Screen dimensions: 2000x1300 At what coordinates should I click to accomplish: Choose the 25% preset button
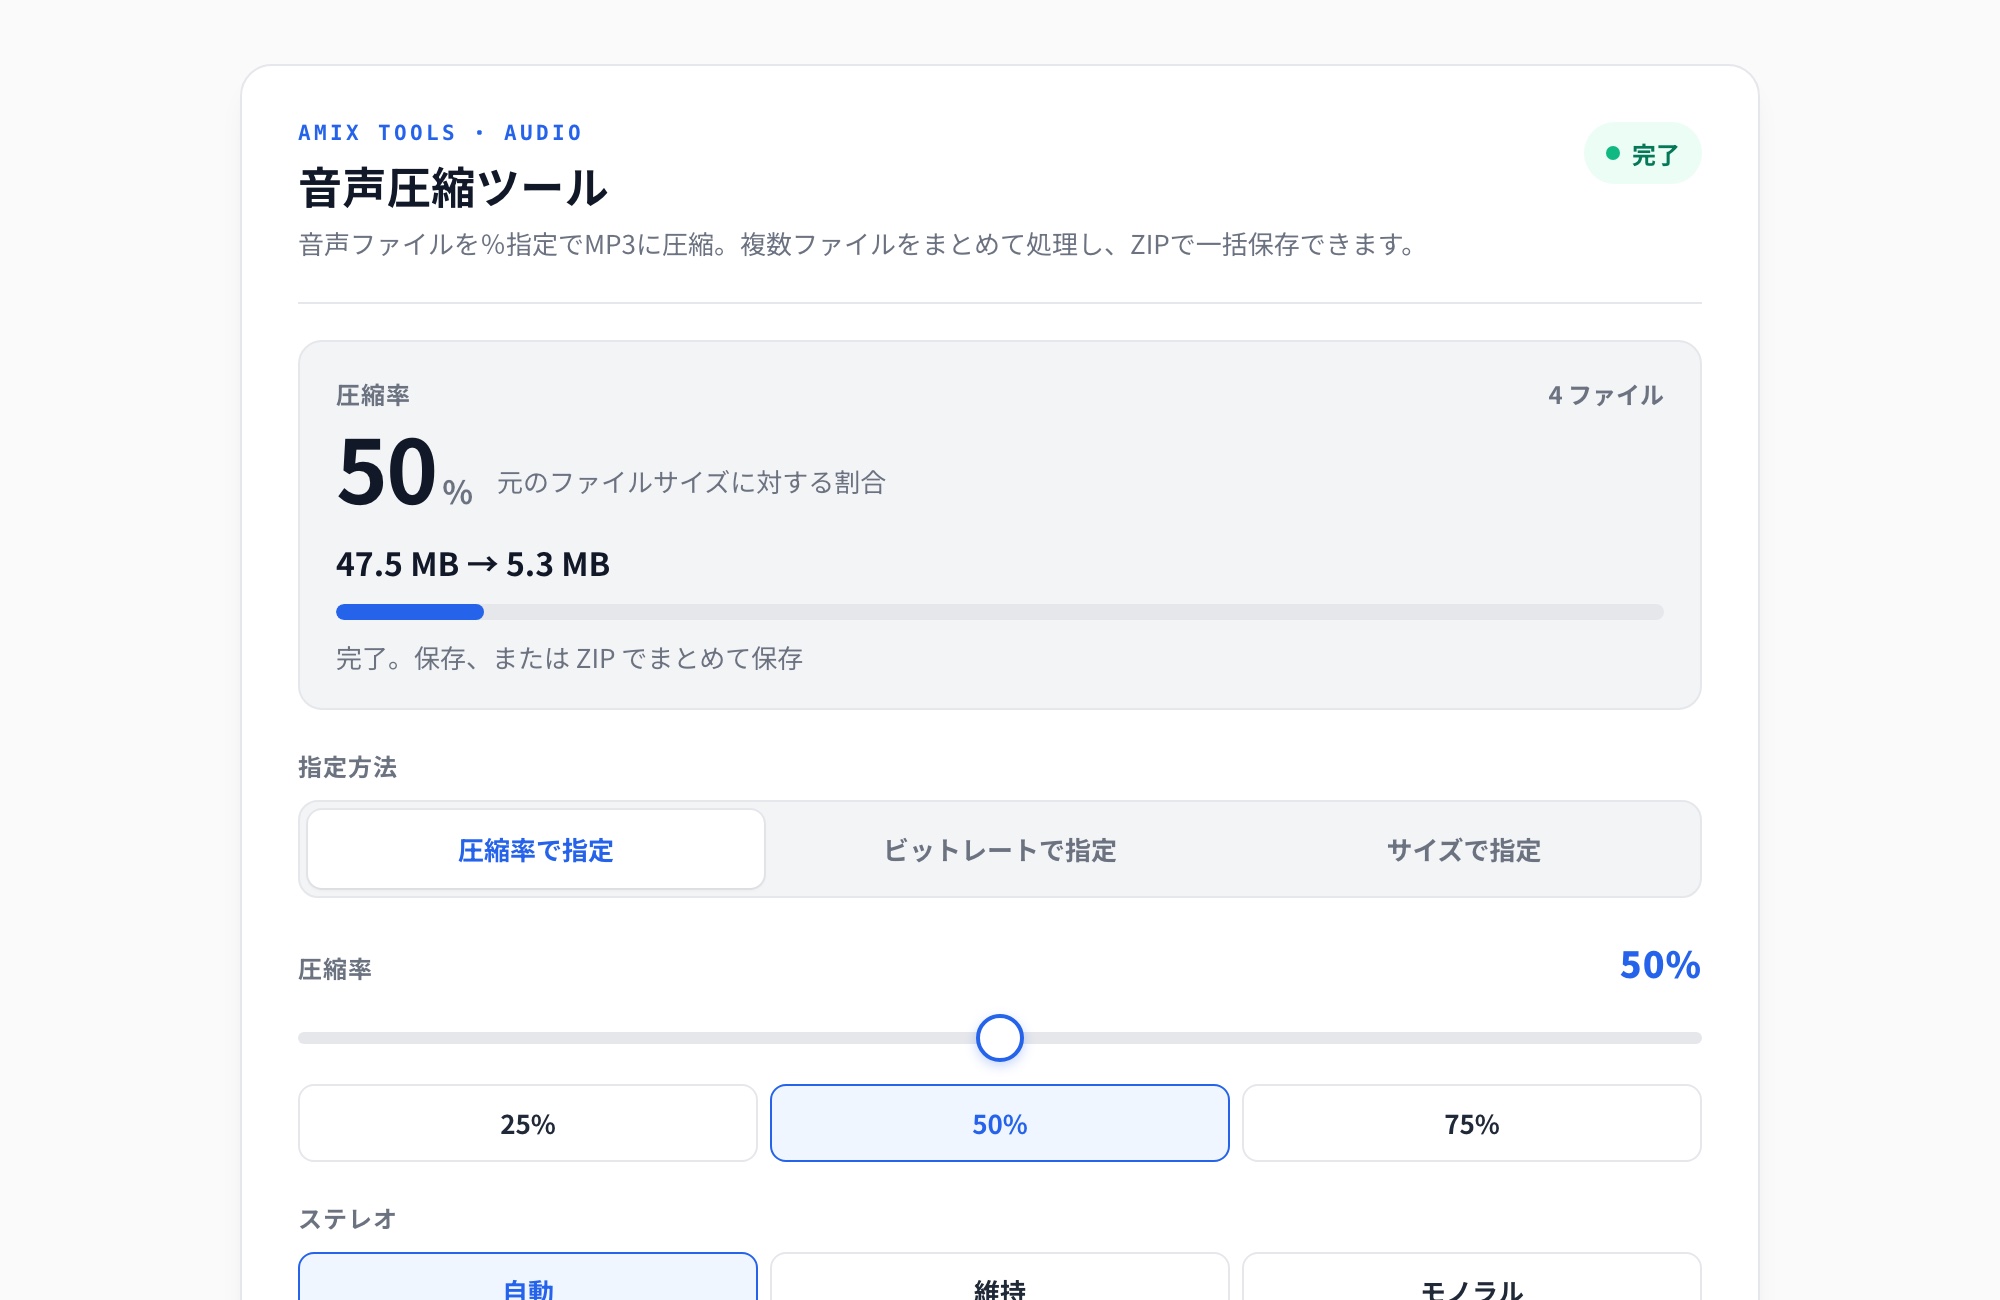(x=528, y=1123)
